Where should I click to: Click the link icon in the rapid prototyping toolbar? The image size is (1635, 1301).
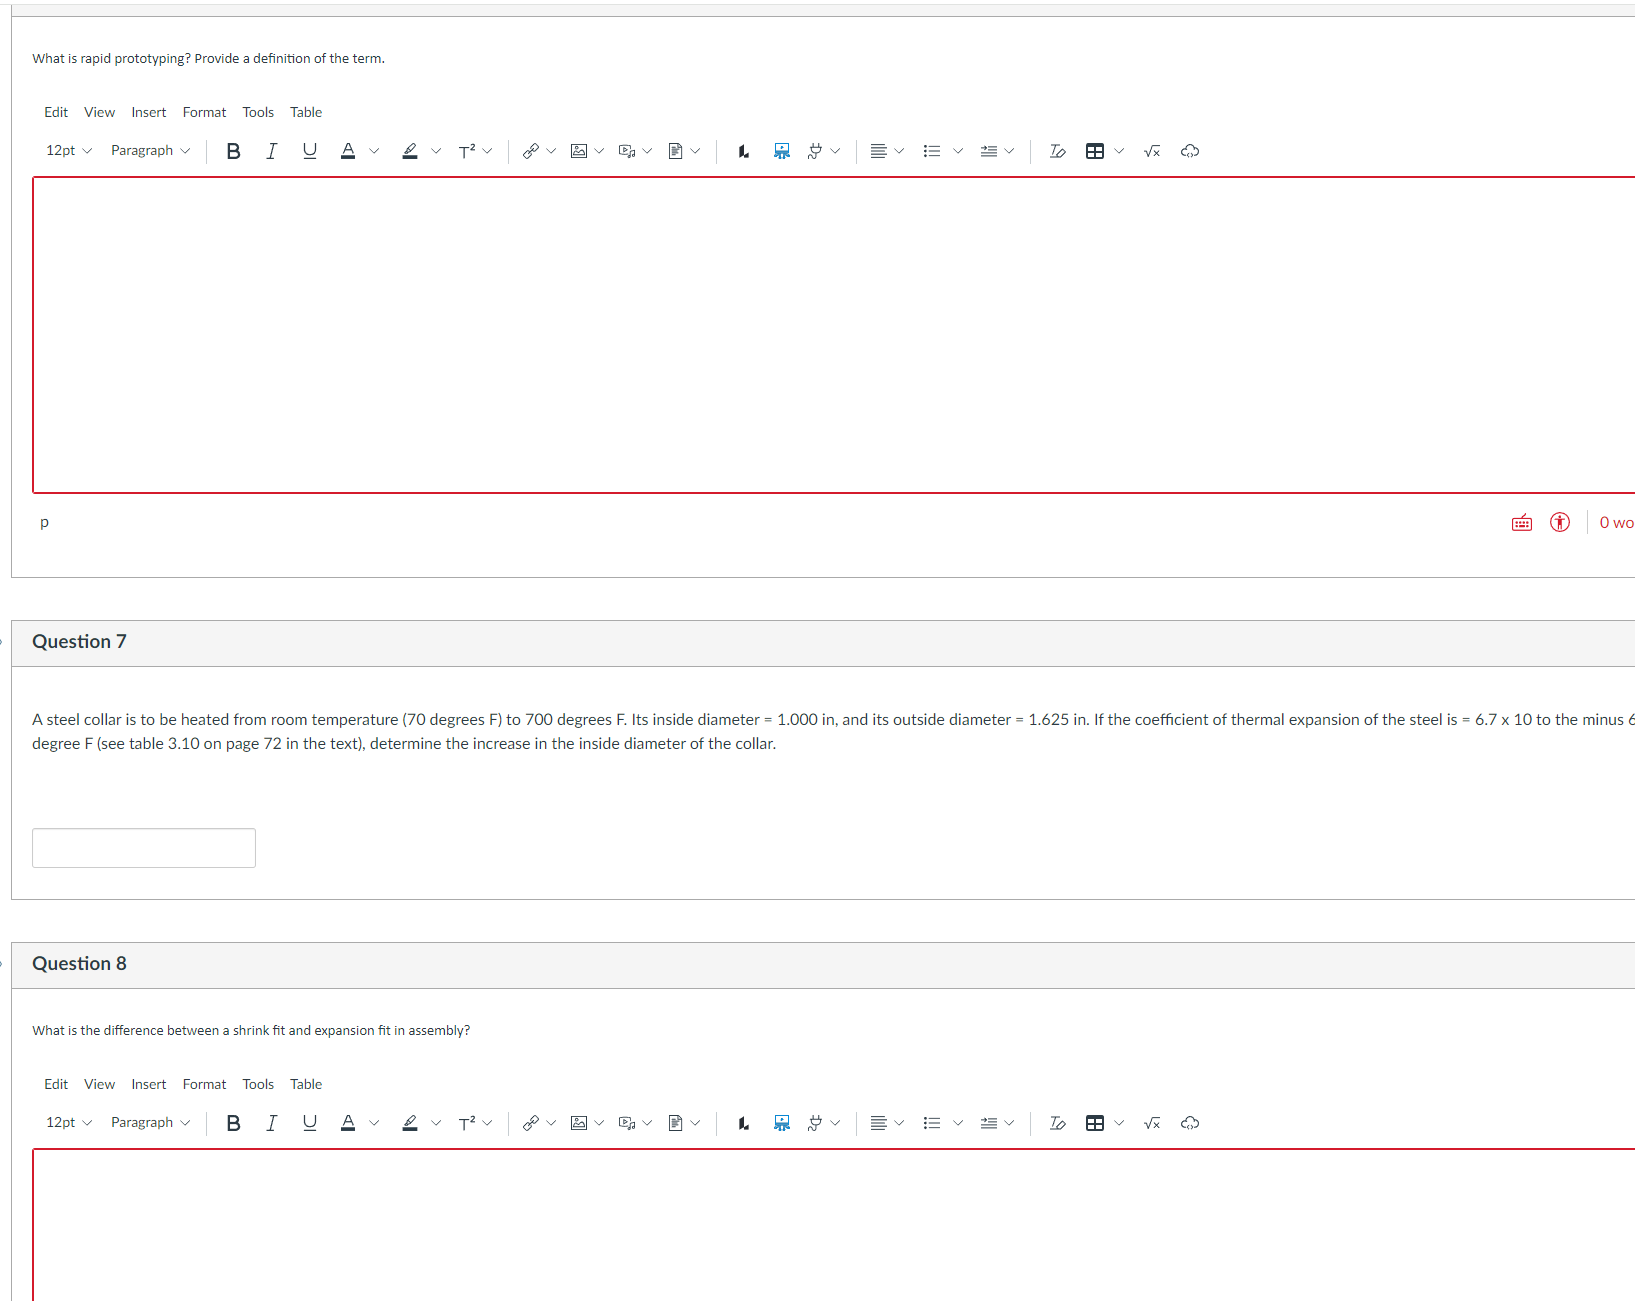[531, 151]
